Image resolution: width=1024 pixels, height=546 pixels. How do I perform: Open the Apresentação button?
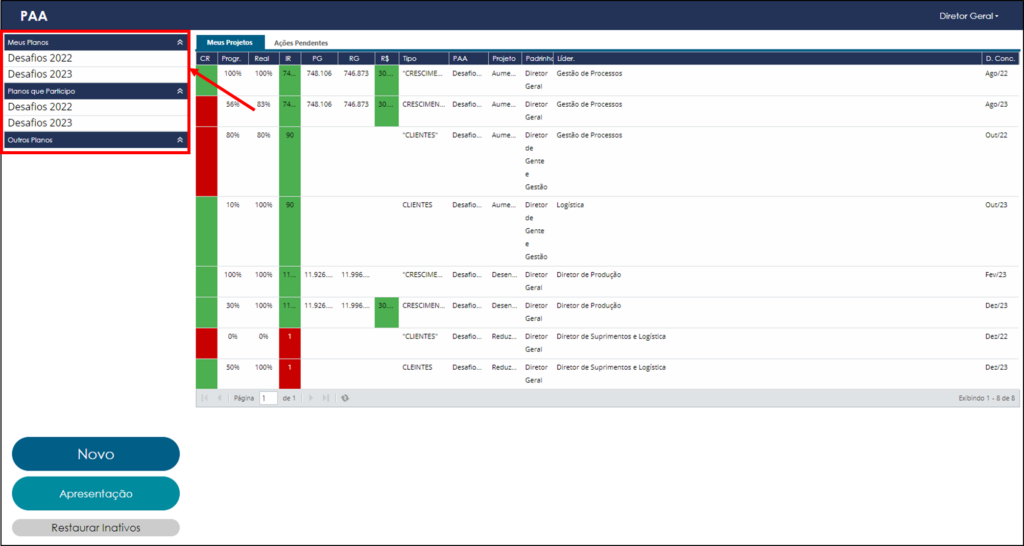96,494
